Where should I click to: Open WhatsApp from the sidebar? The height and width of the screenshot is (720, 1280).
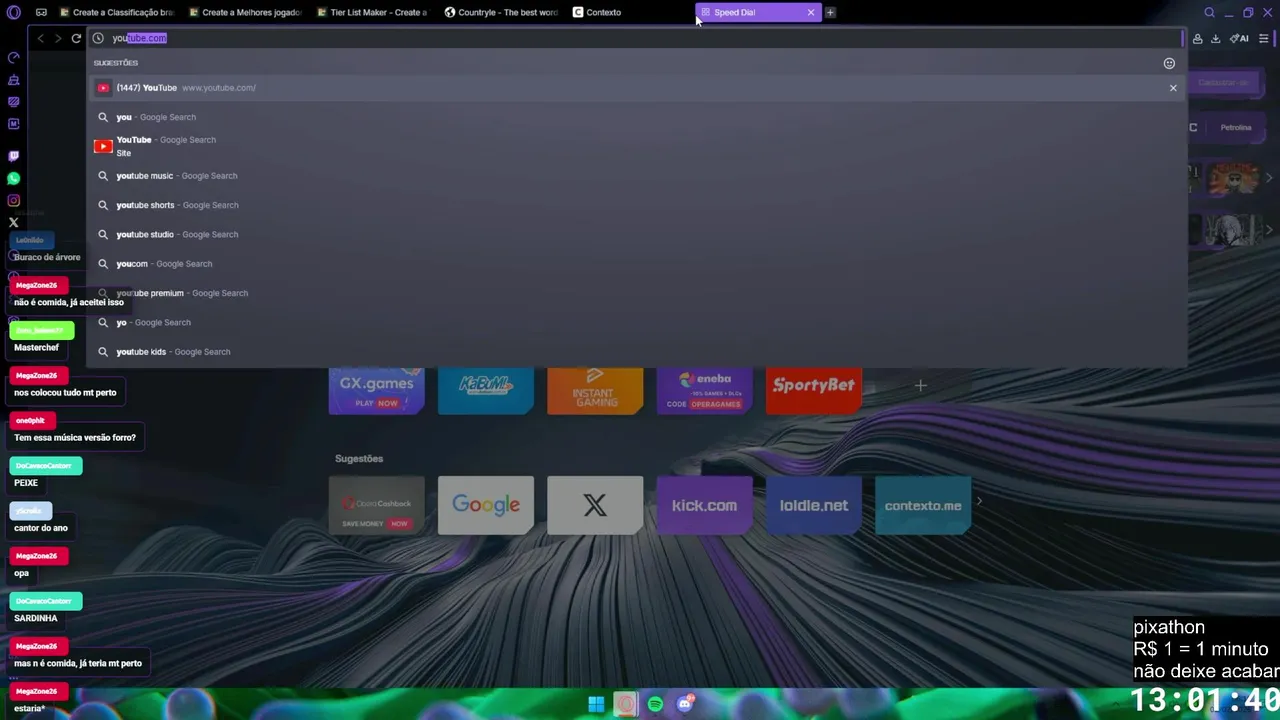pos(14,178)
